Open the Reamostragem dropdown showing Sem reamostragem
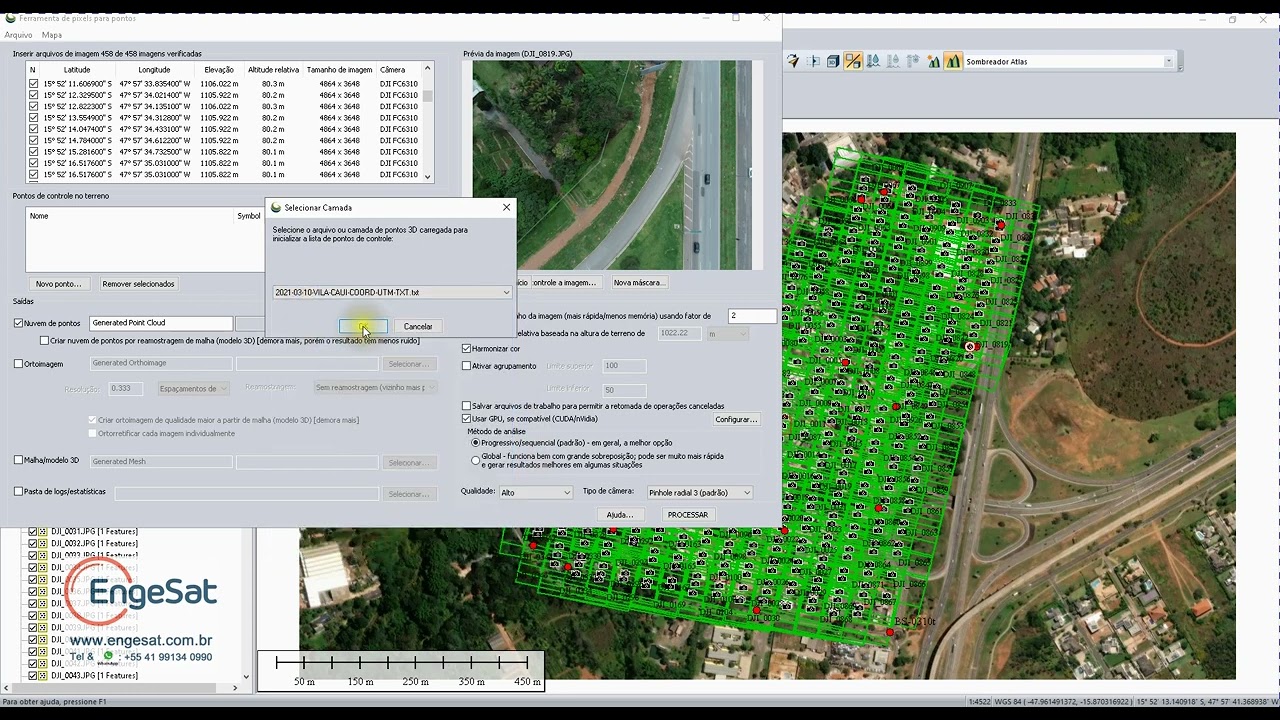Image resolution: width=1280 pixels, height=720 pixels. [375, 388]
